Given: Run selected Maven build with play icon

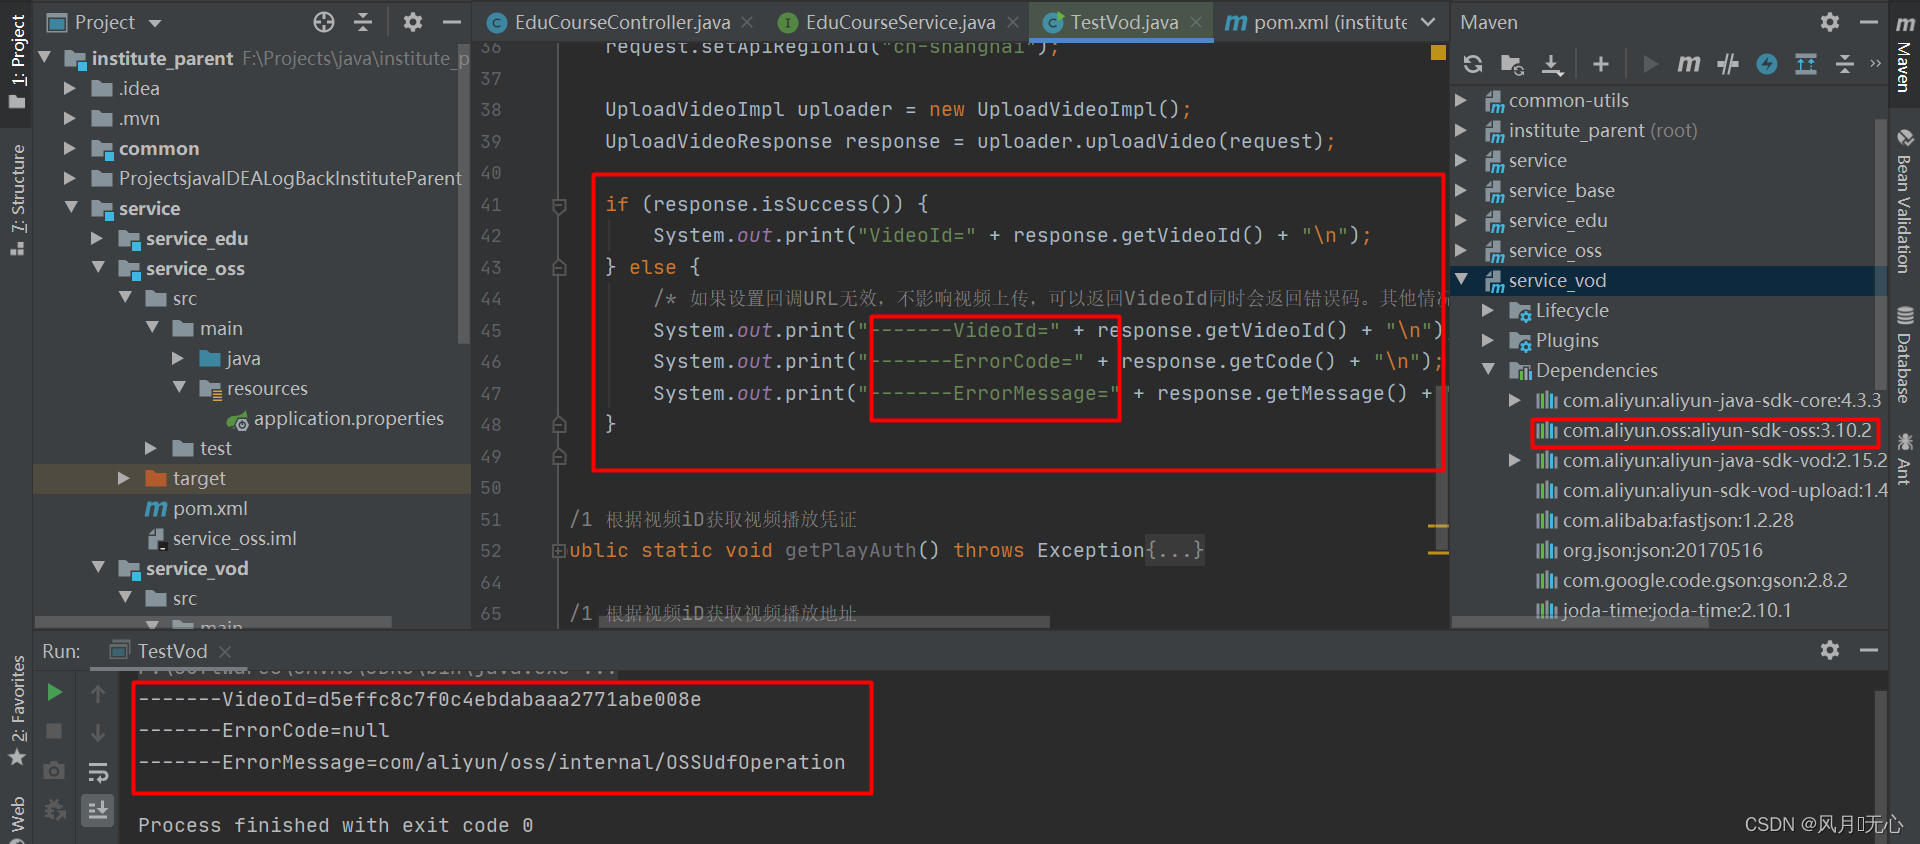Looking at the screenshot, I should 1650,64.
